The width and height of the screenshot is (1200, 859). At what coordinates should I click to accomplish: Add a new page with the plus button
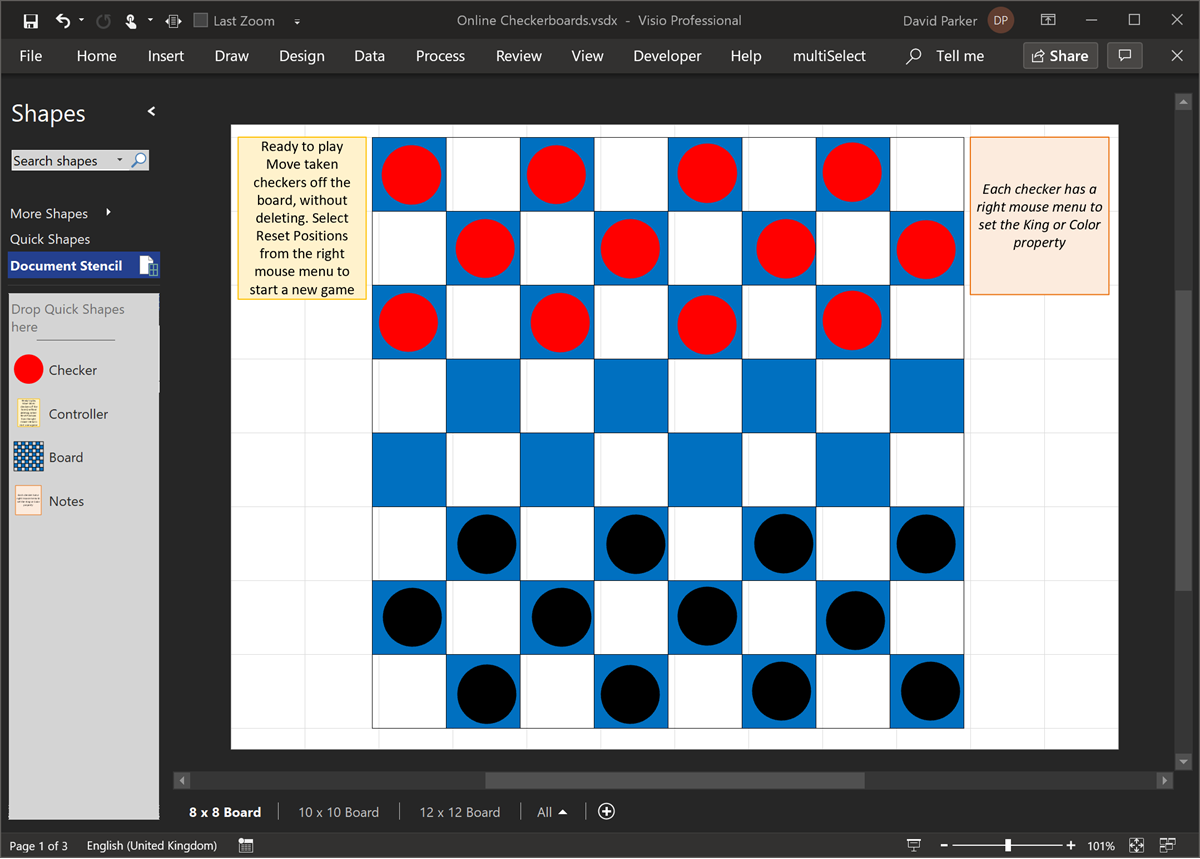[x=606, y=811]
